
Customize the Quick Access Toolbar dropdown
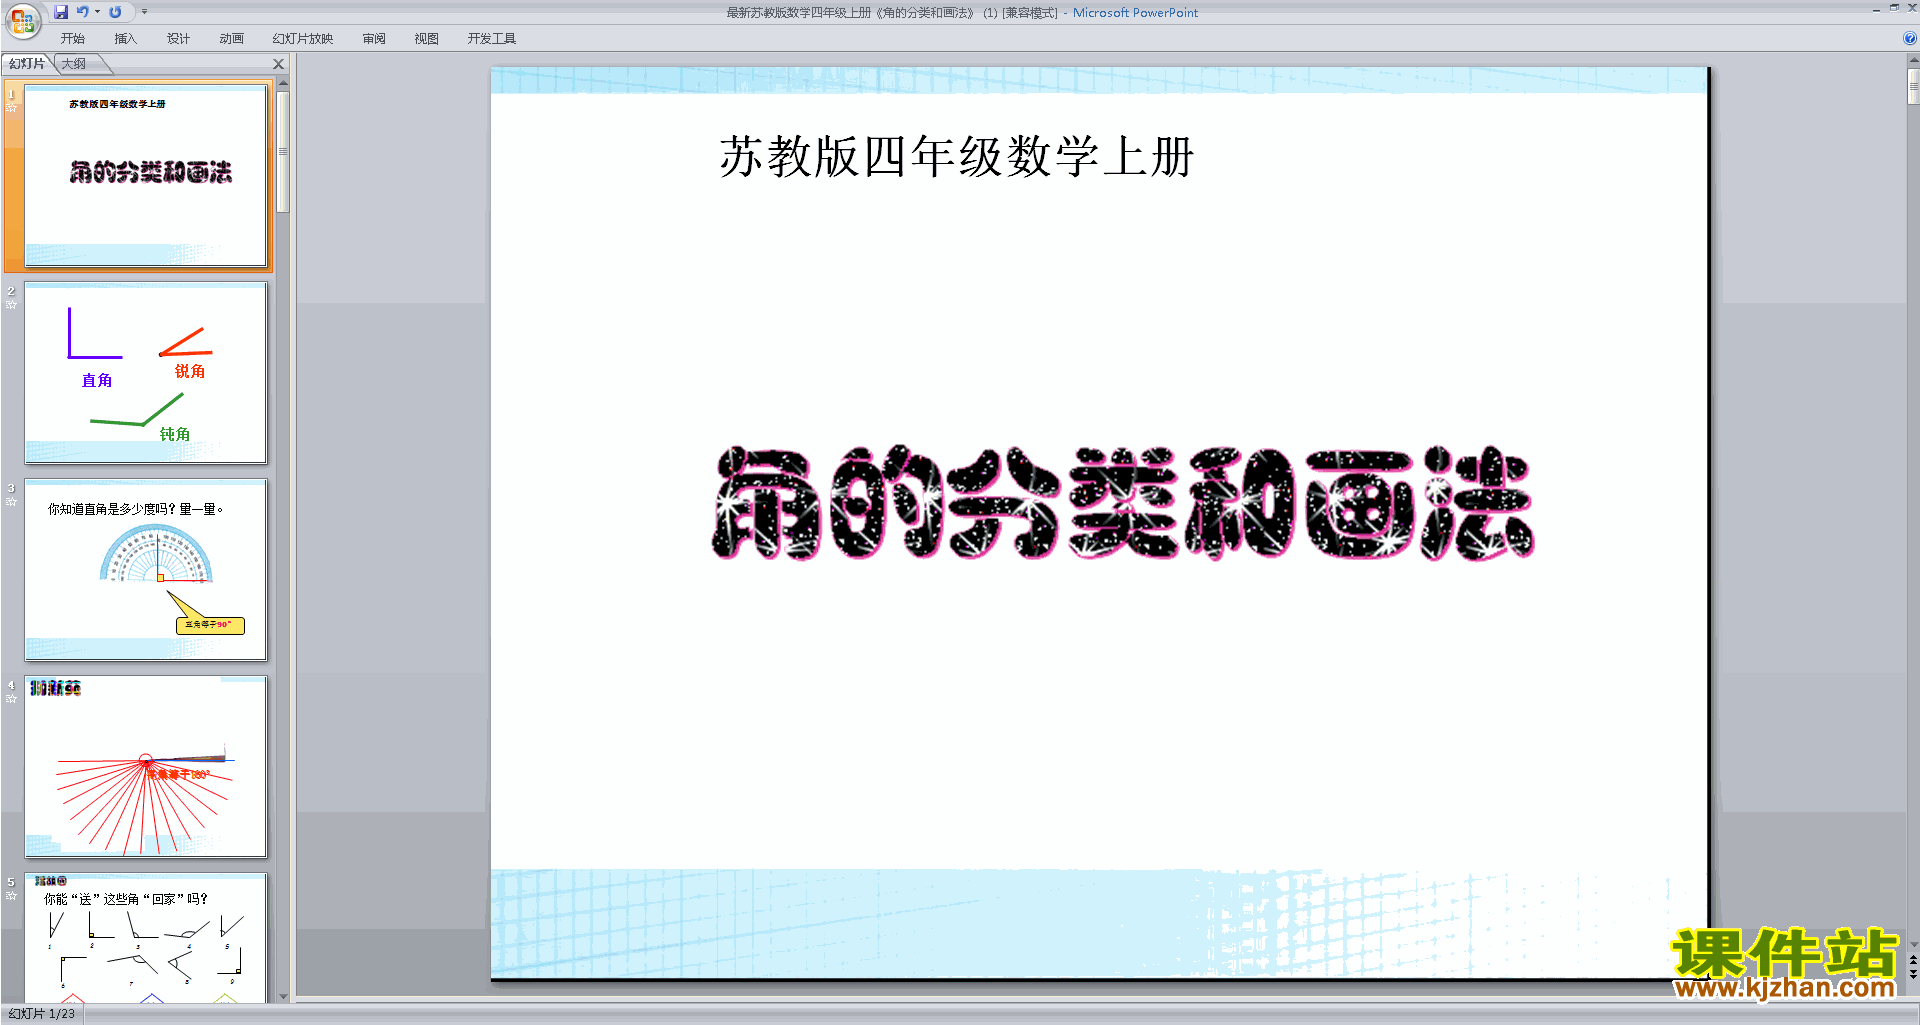[144, 12]
